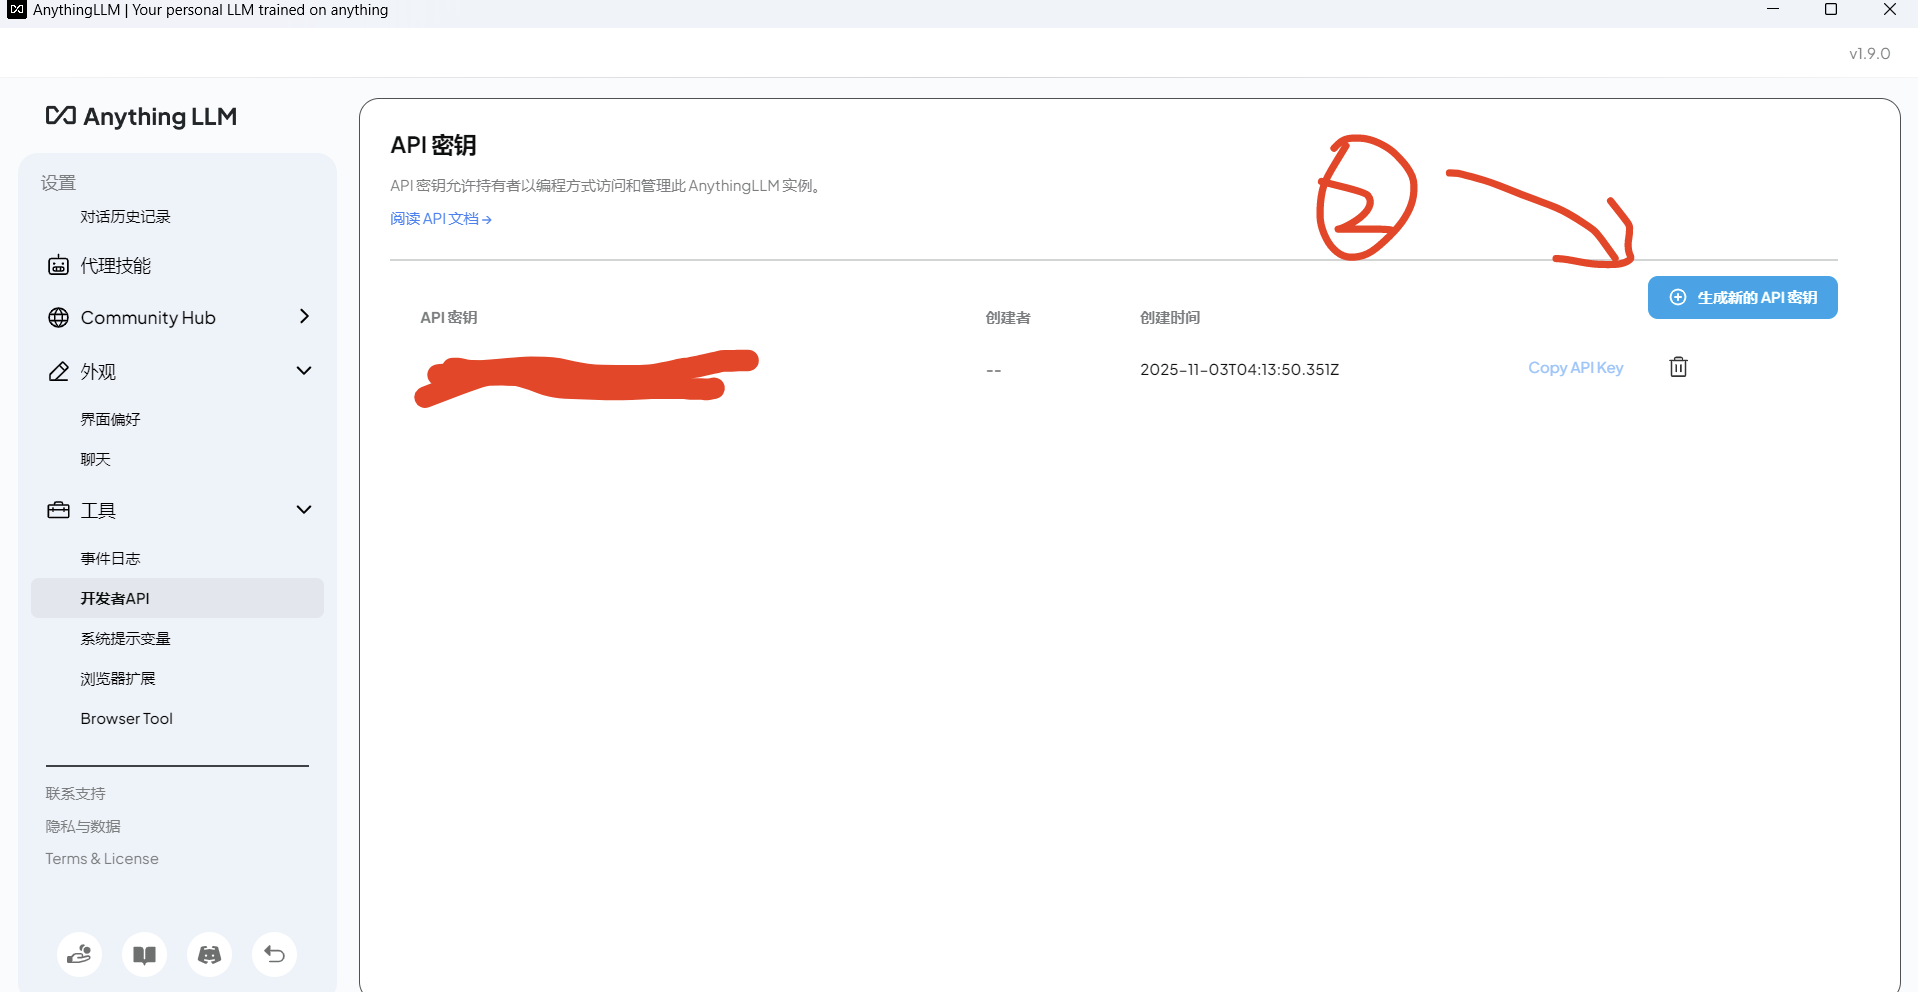Generate a new API key button

click(1743, 297)
